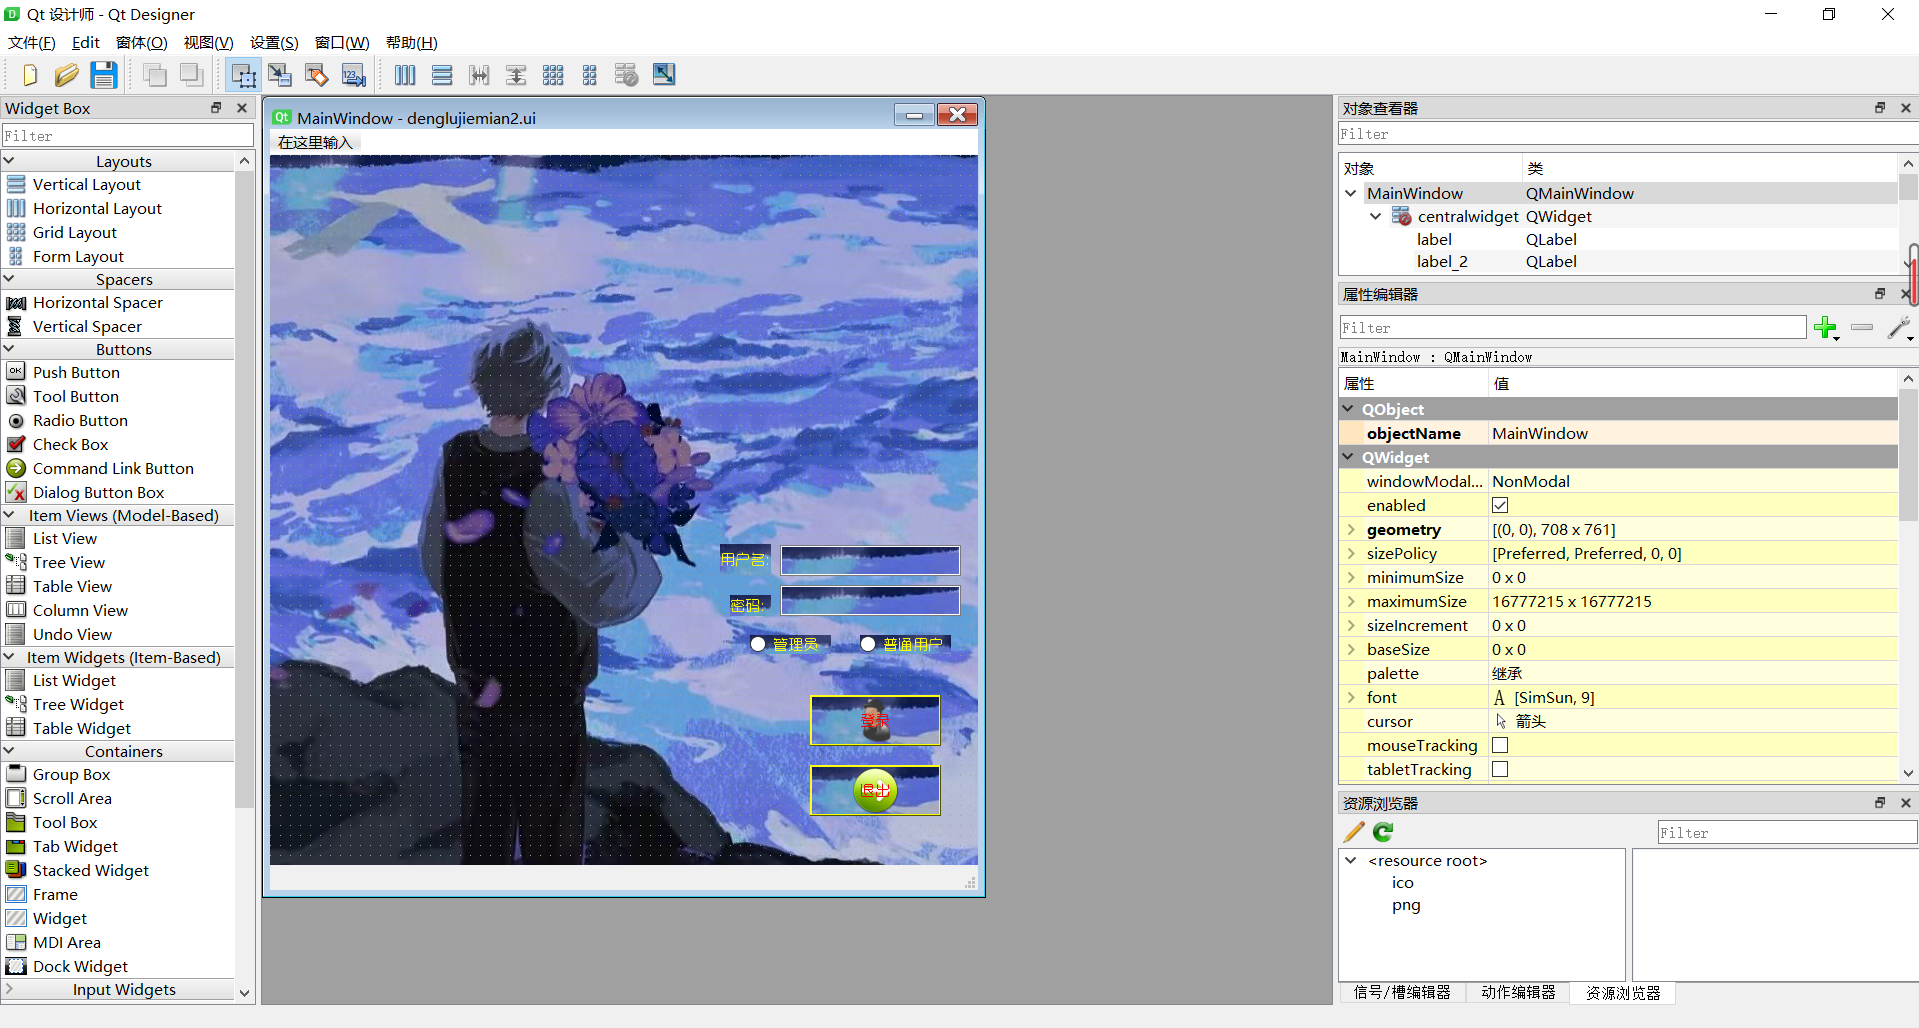Image resolution: width=1919 pixels, height=1028 pixels.
Task: Collapse centralwidget node in object tree
Action: tap(1376, 216)
